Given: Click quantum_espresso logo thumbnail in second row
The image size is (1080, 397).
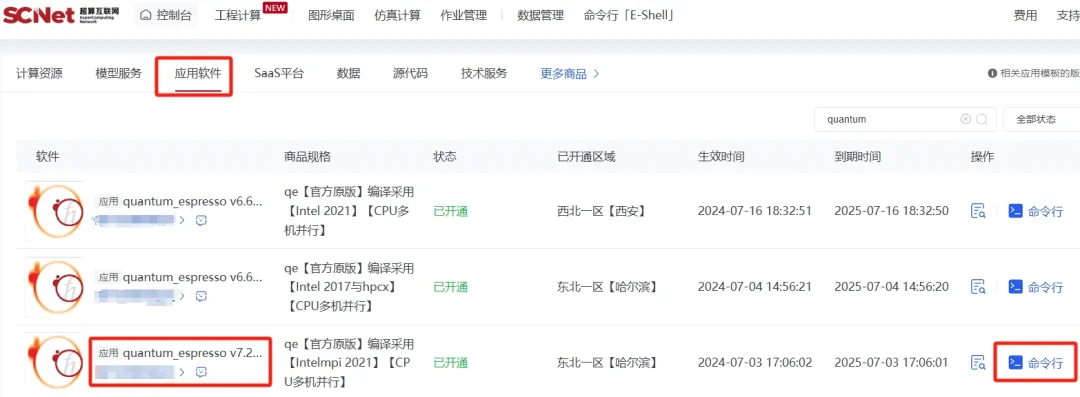Looking at the screenshot, I should (54, 287).
